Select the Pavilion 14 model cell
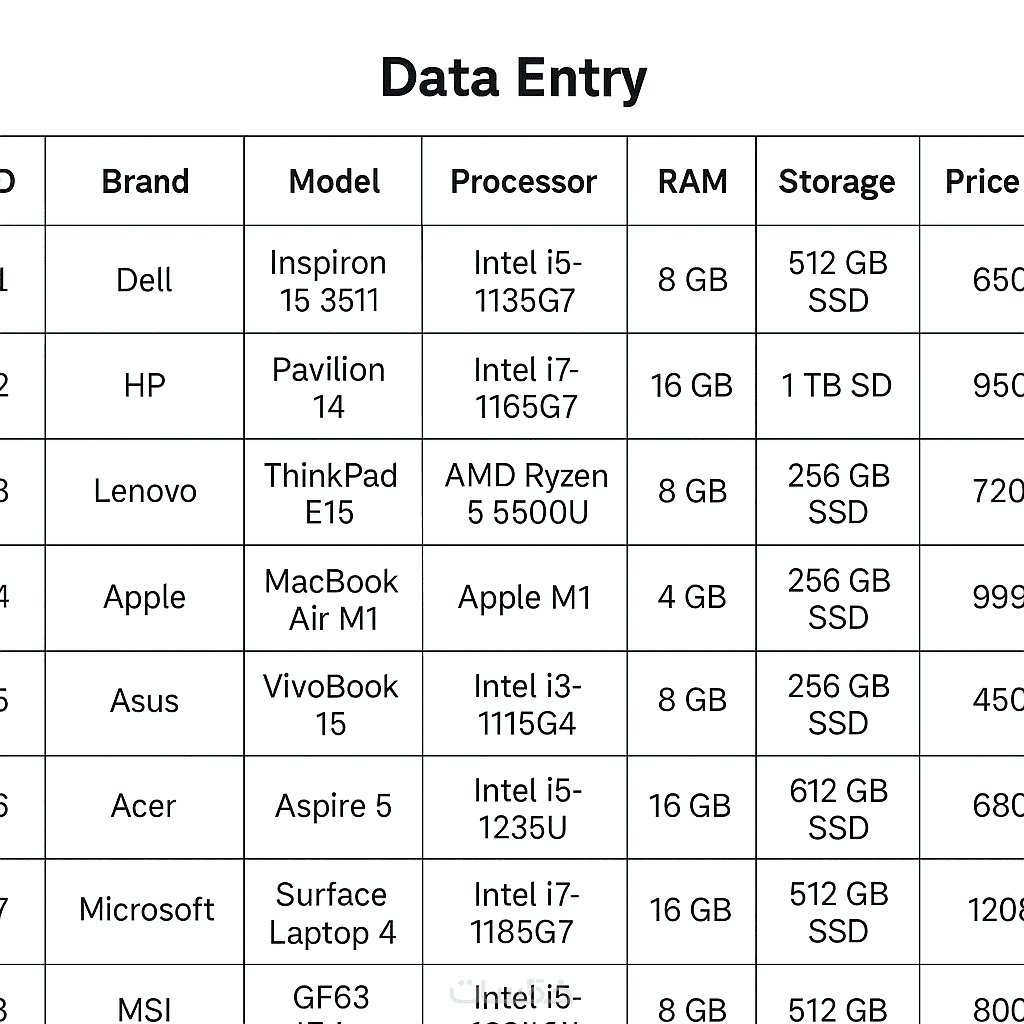Image resolution: width=1024 pixels, height=1024 pixels. [x=329, y=387]
